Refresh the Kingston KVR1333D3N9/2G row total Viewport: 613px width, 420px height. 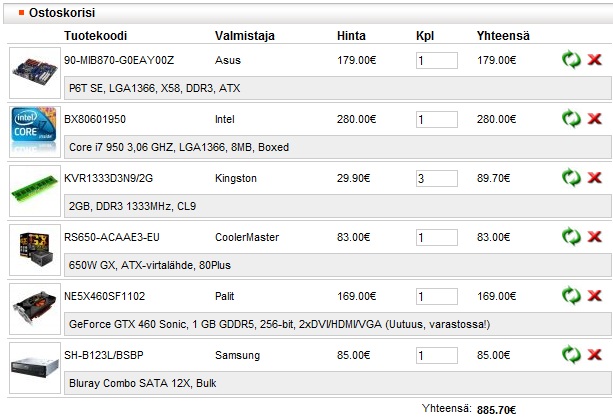click(x=571, y=178)
